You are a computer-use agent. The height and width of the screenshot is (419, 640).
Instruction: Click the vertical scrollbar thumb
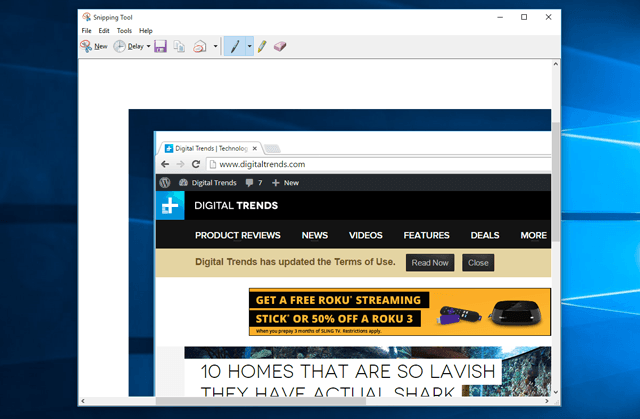(556, 182)
